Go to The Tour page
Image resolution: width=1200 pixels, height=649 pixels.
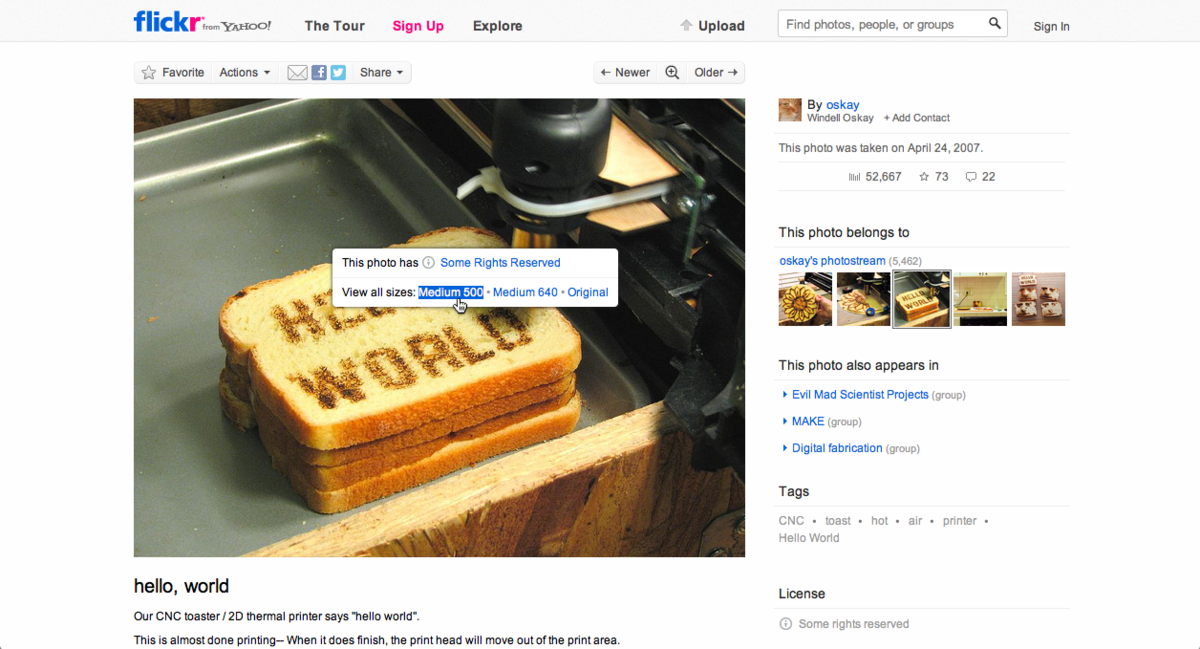(x=334, y=26)
